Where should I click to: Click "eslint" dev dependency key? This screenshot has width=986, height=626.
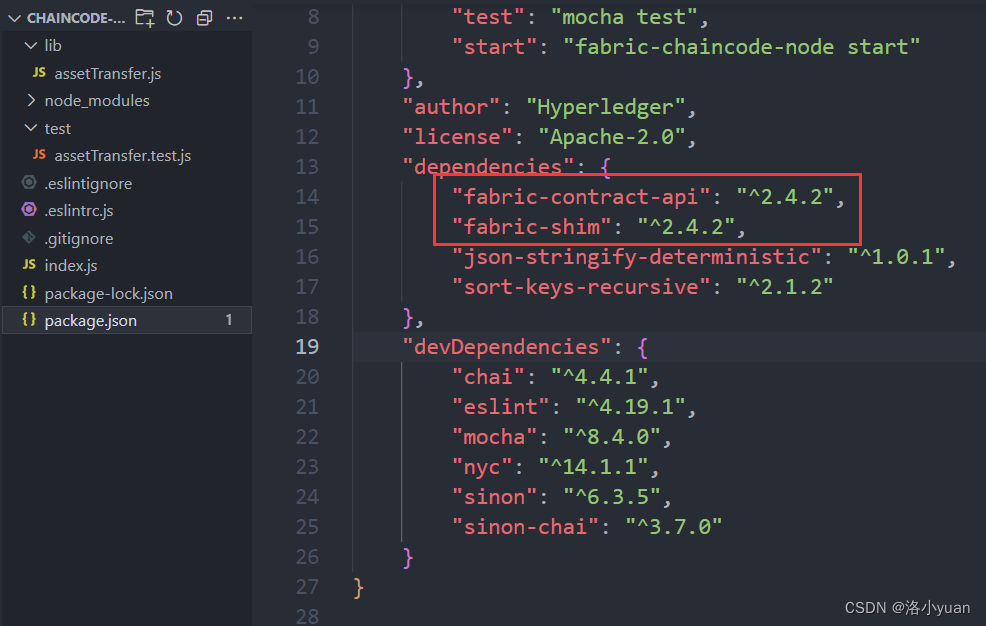coord(501,407)
